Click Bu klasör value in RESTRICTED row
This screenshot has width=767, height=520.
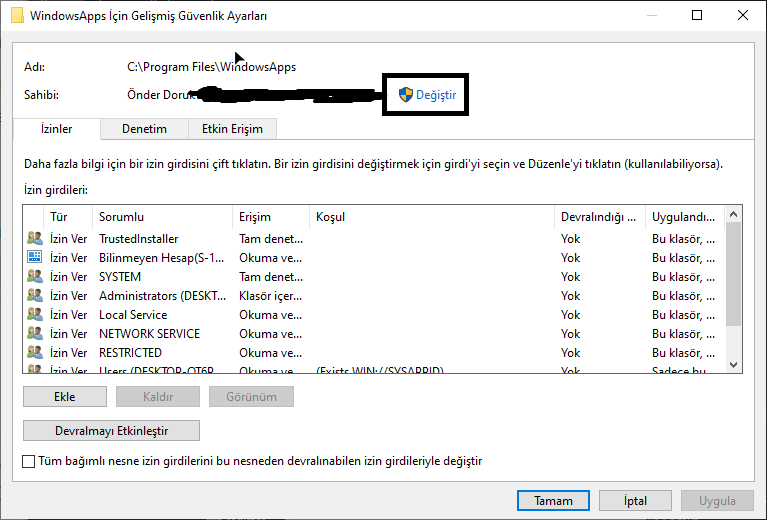(683, 353)
